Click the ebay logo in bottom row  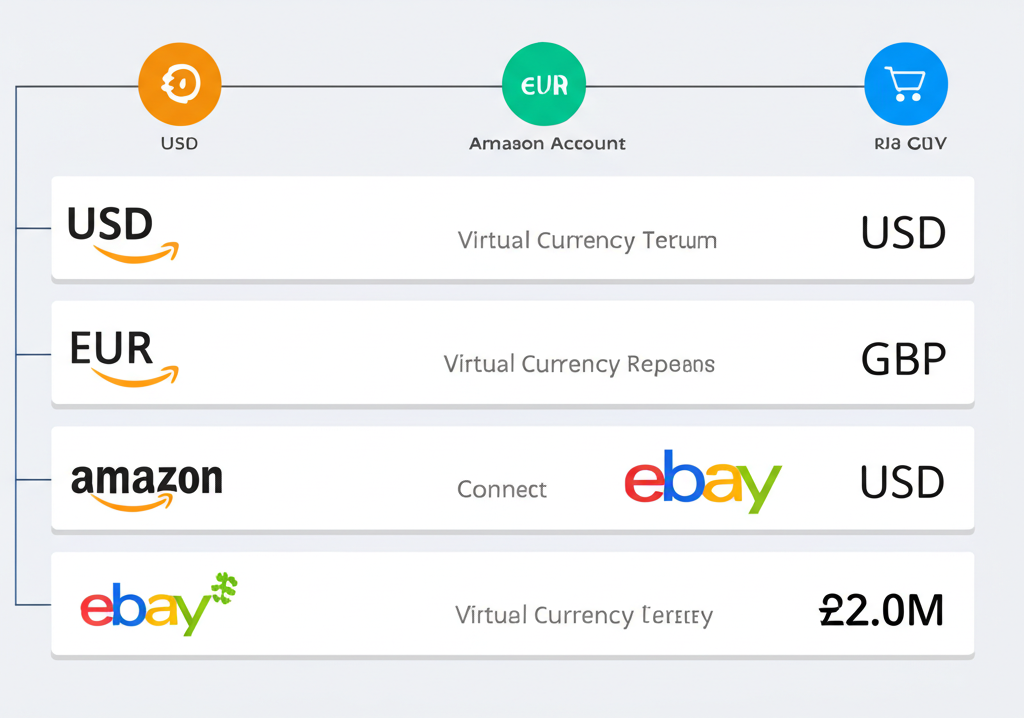(x=150, y=606)
